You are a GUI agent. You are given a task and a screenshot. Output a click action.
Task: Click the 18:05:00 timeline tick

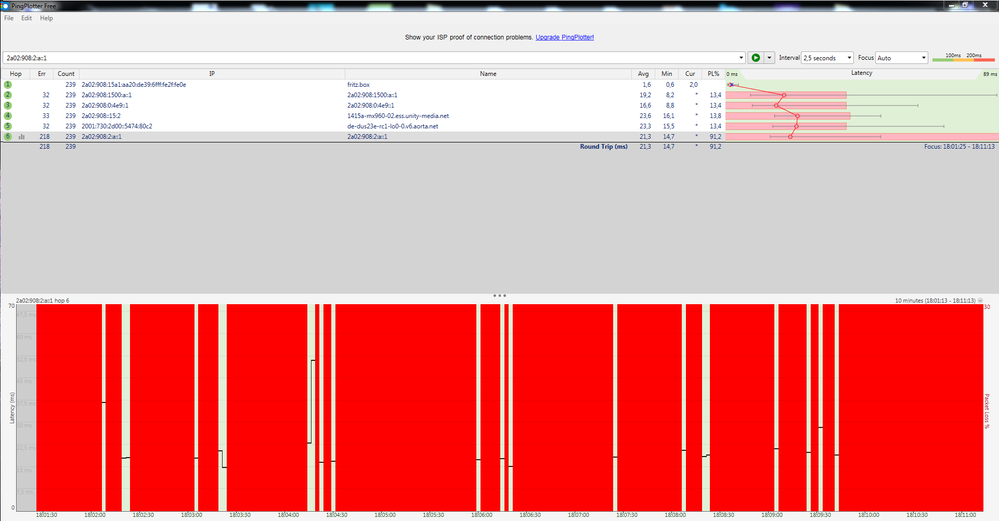click(x=385, y=515)
